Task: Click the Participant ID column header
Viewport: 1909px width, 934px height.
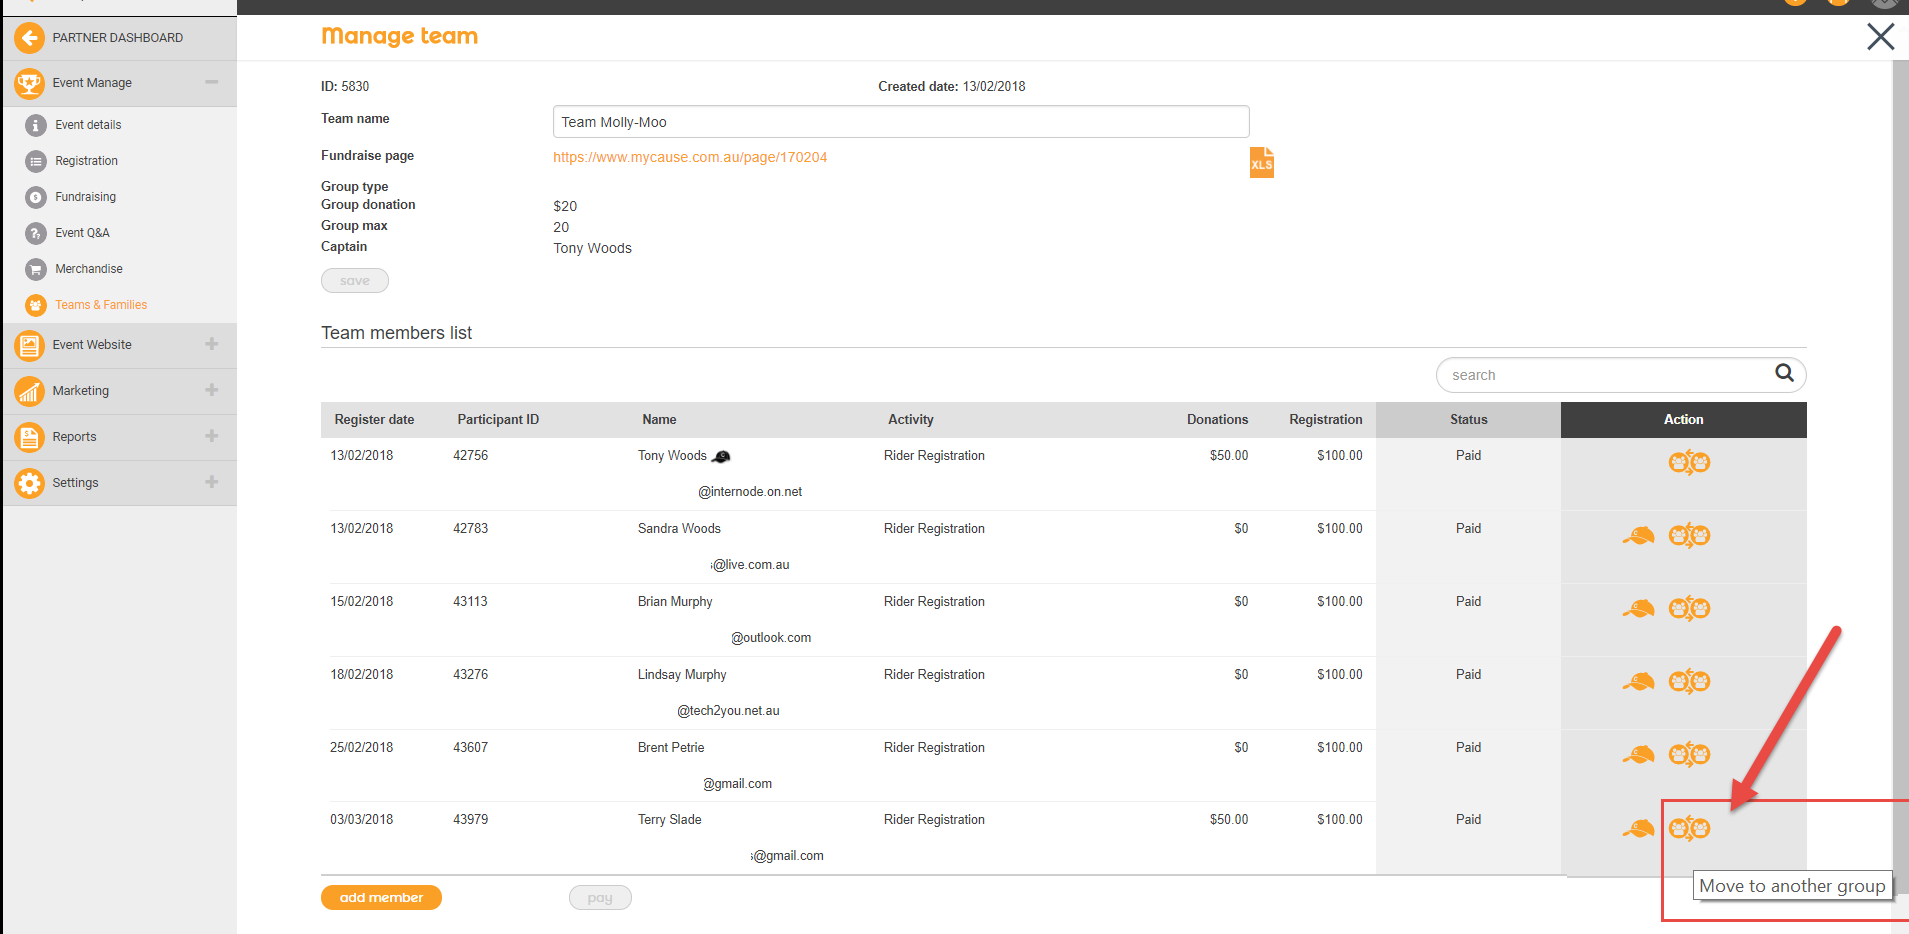Action: pos(498,420)
